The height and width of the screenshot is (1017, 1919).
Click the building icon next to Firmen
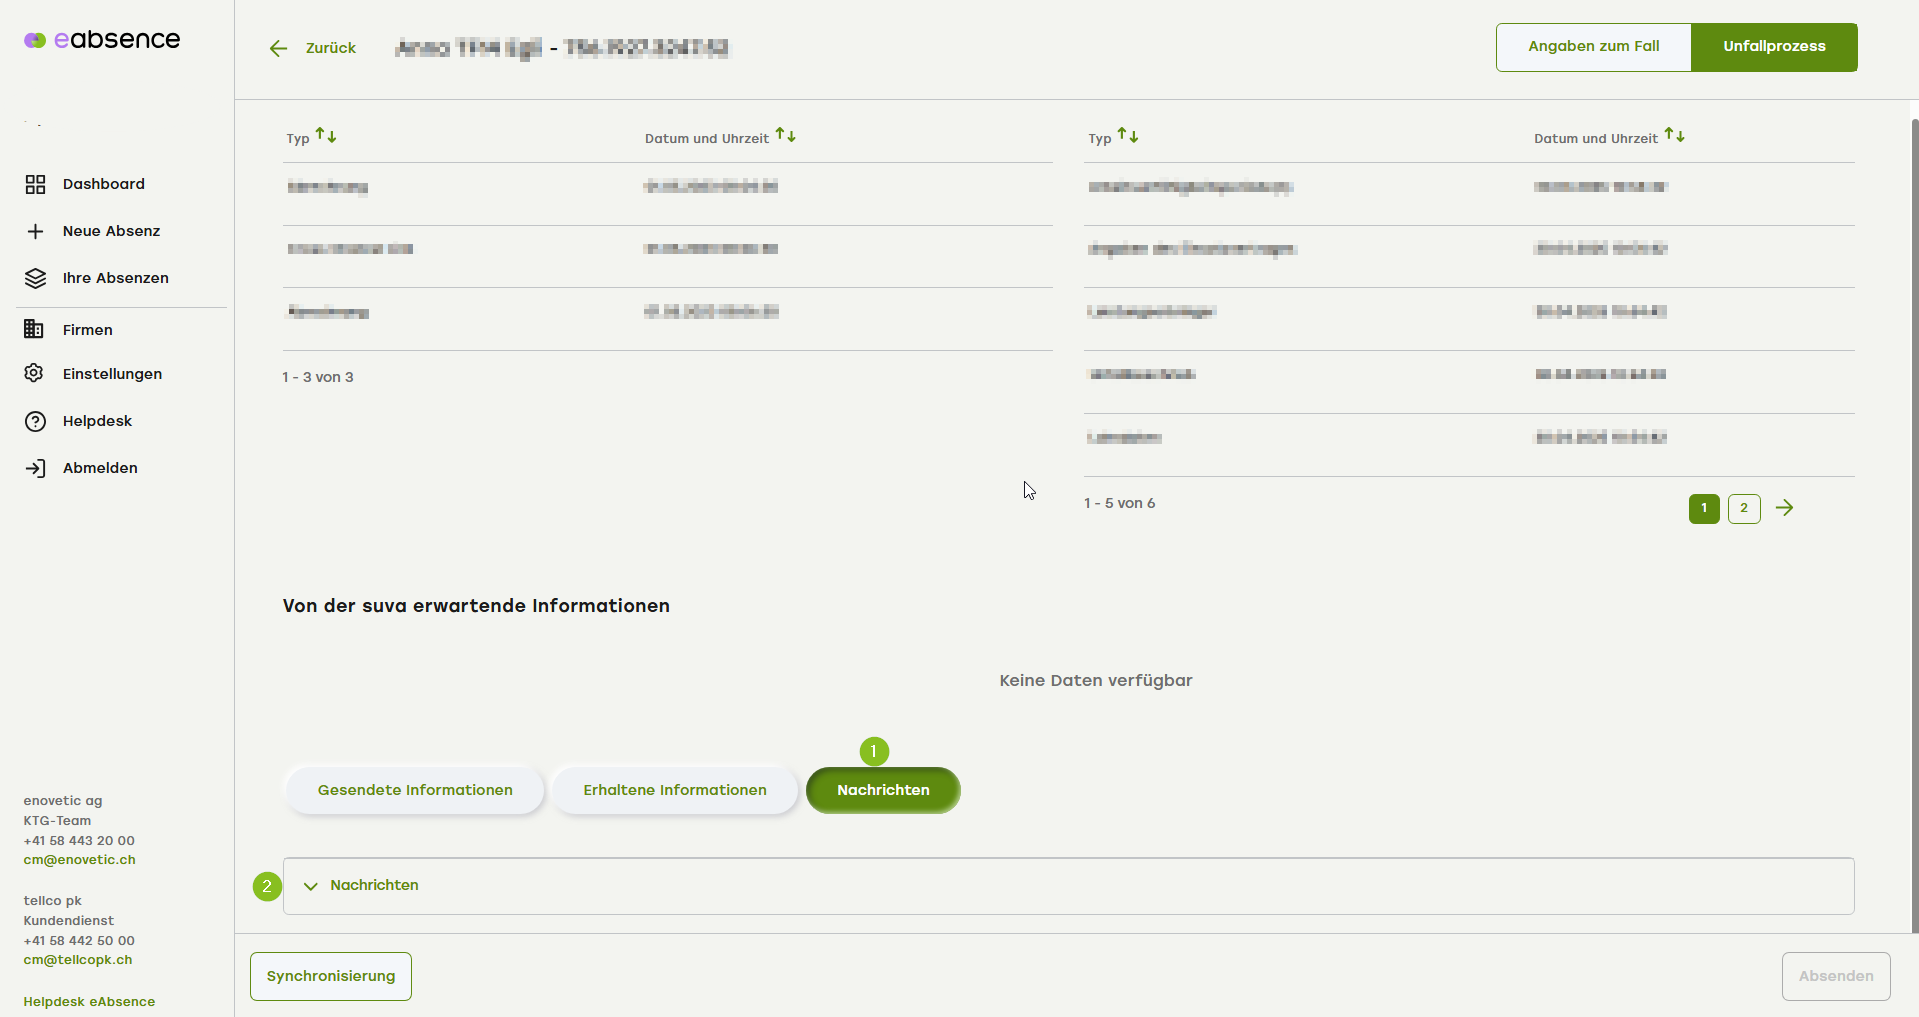(34, 329)
